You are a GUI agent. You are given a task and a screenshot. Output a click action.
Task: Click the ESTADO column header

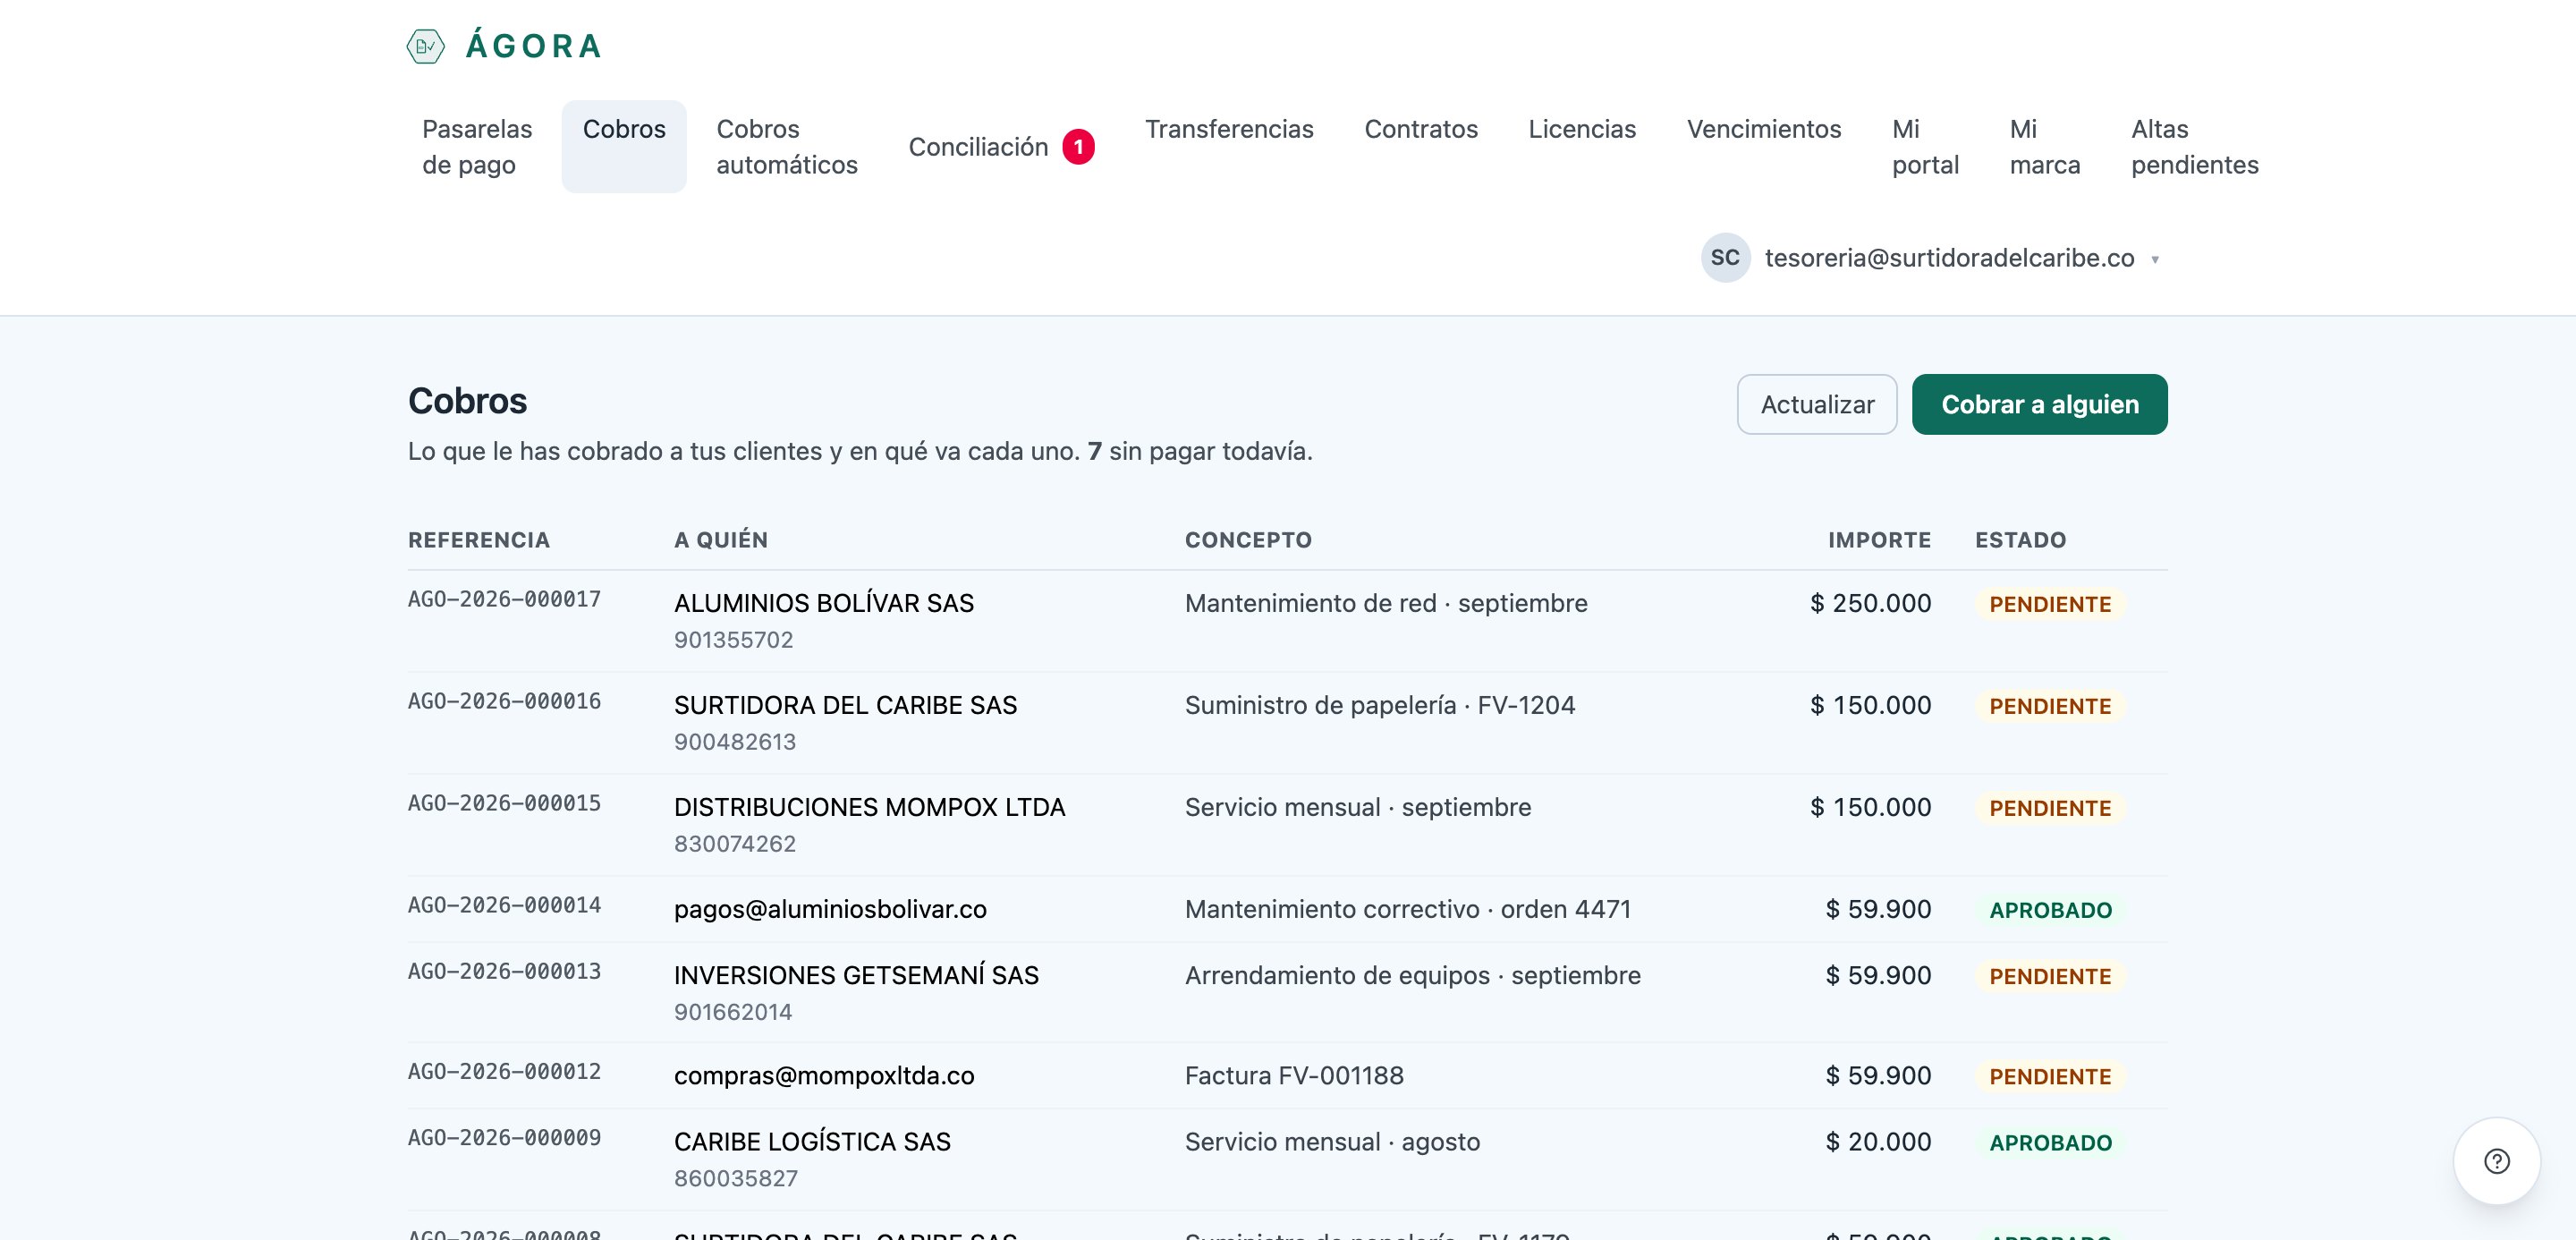(x=2020, y=540)
